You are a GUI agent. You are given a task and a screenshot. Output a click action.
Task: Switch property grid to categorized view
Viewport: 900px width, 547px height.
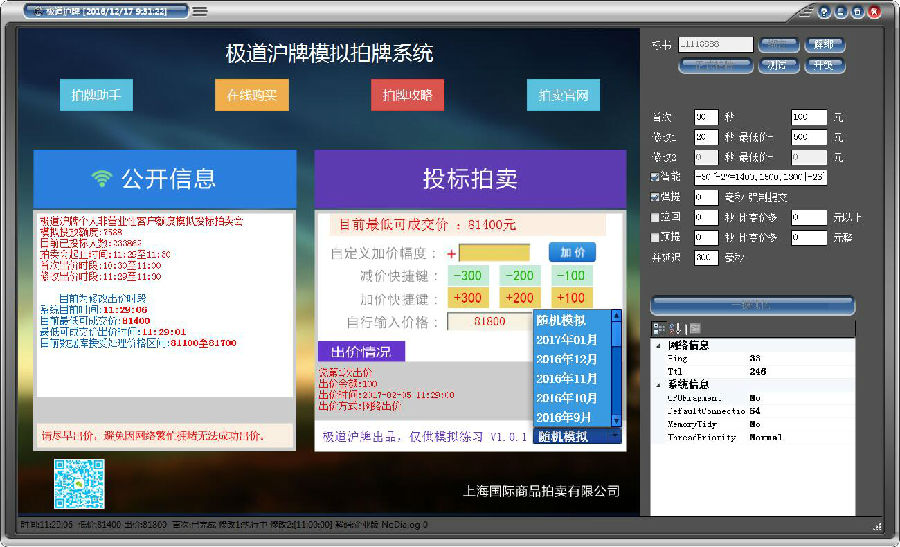coord(659,328)
